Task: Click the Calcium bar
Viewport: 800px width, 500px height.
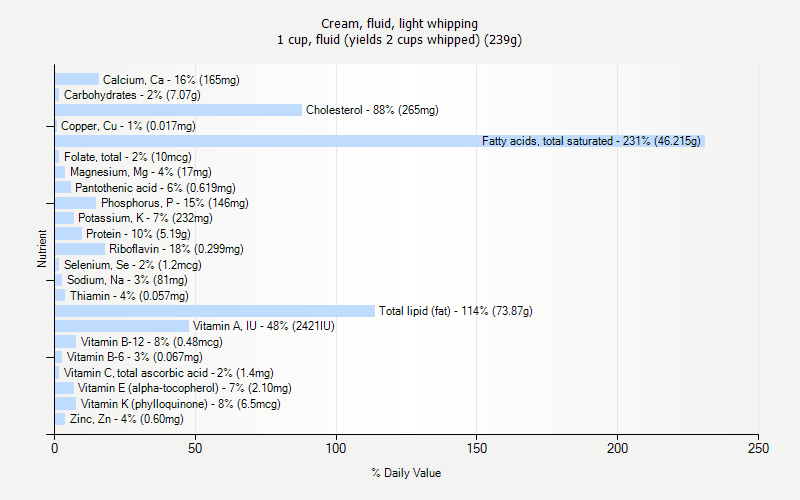Action: [77, 79]
